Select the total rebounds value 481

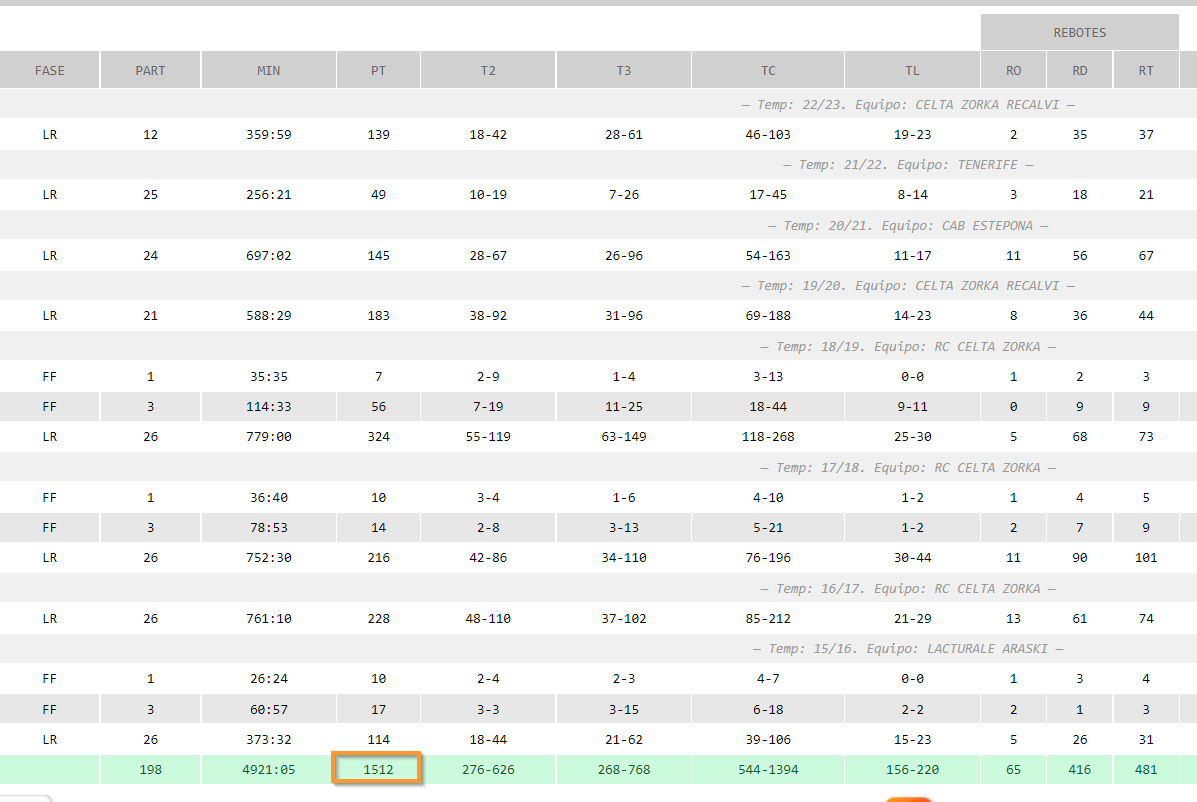(x=1146, y=769)
